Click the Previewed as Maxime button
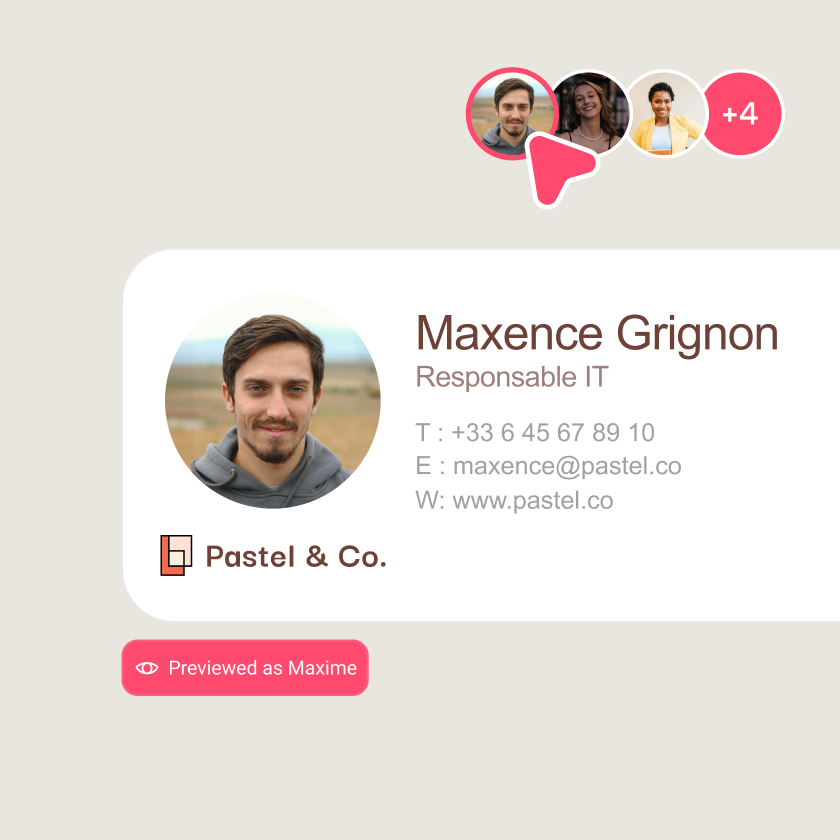The width and height of the screenshot is (840, 840). (x=245, y=668)
